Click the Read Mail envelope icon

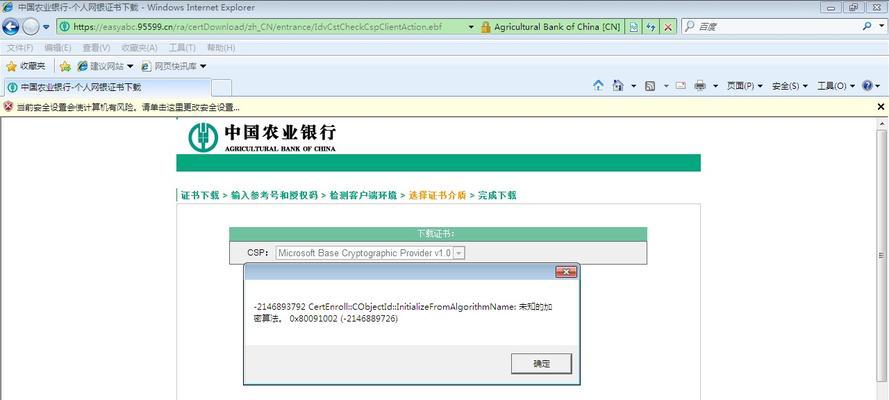(681, 86)
